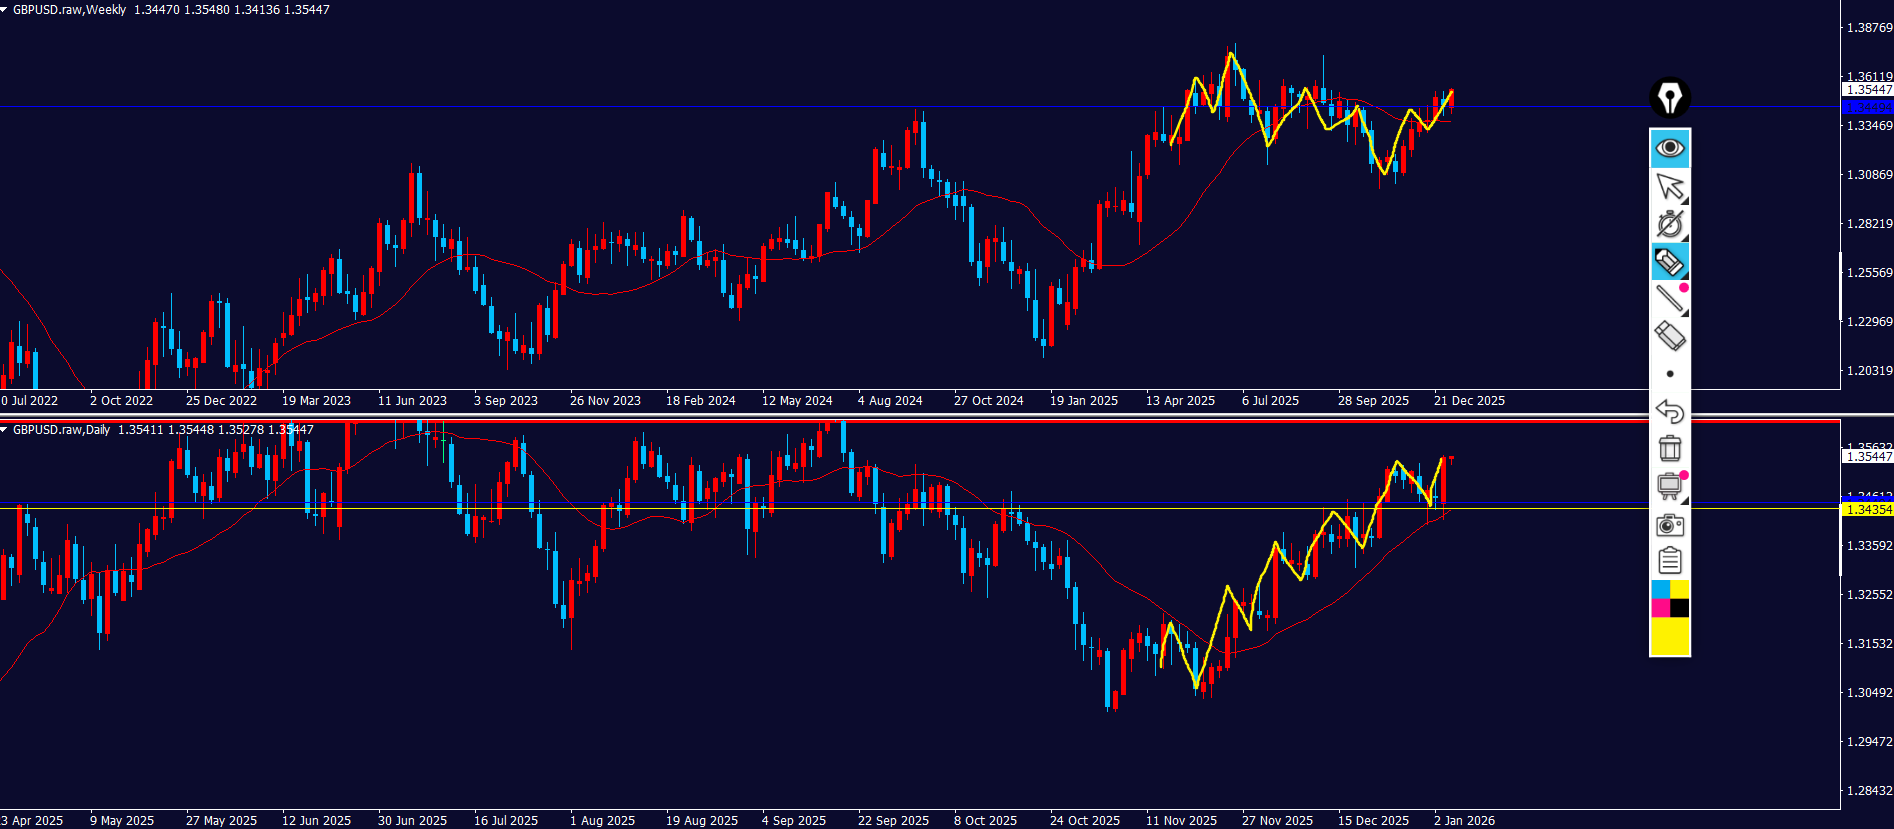The image size is (1894, 829).
Task: Take a screenshot with the camera icon
Action: click(x=1669, y=524)
